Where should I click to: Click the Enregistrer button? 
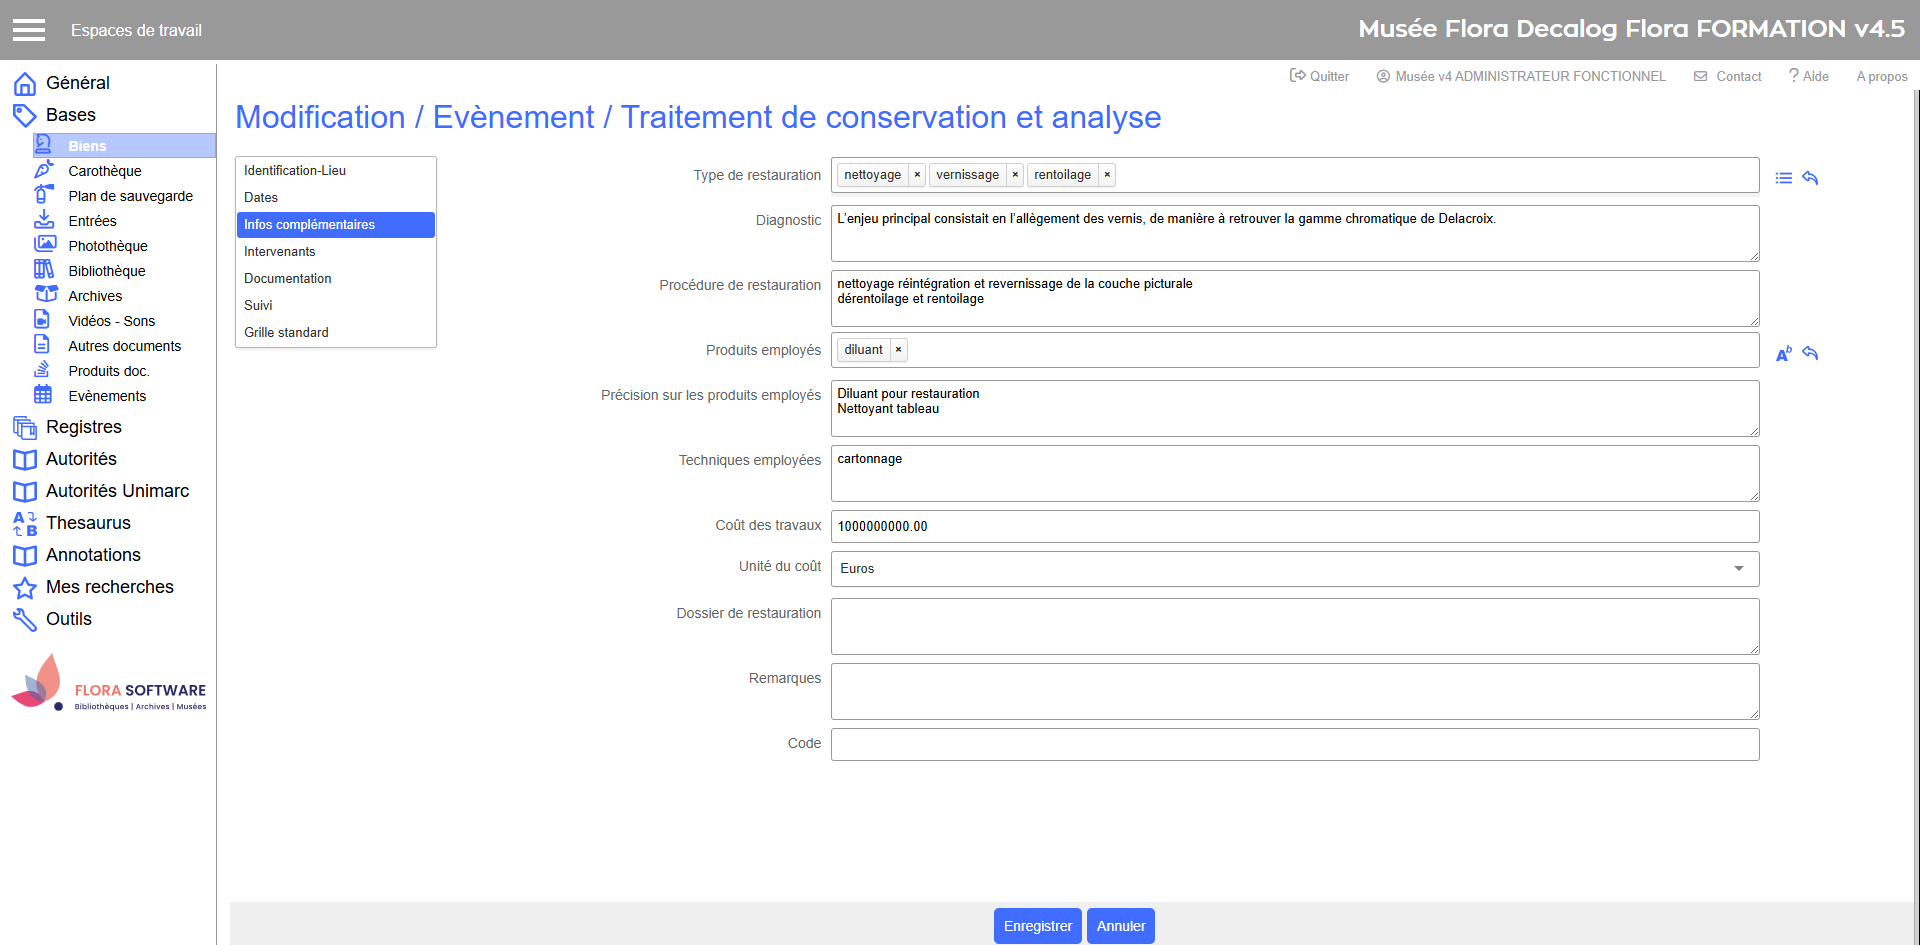(1037, 926)
